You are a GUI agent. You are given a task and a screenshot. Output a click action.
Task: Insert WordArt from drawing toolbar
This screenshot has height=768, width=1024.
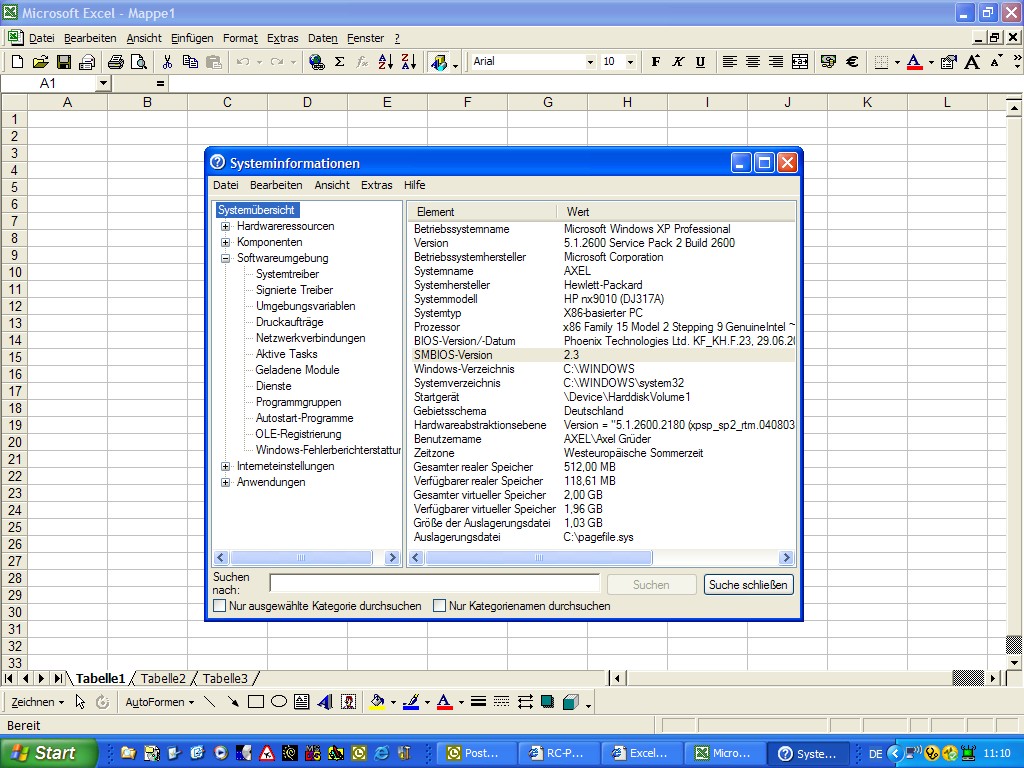(x=324, y=702)
